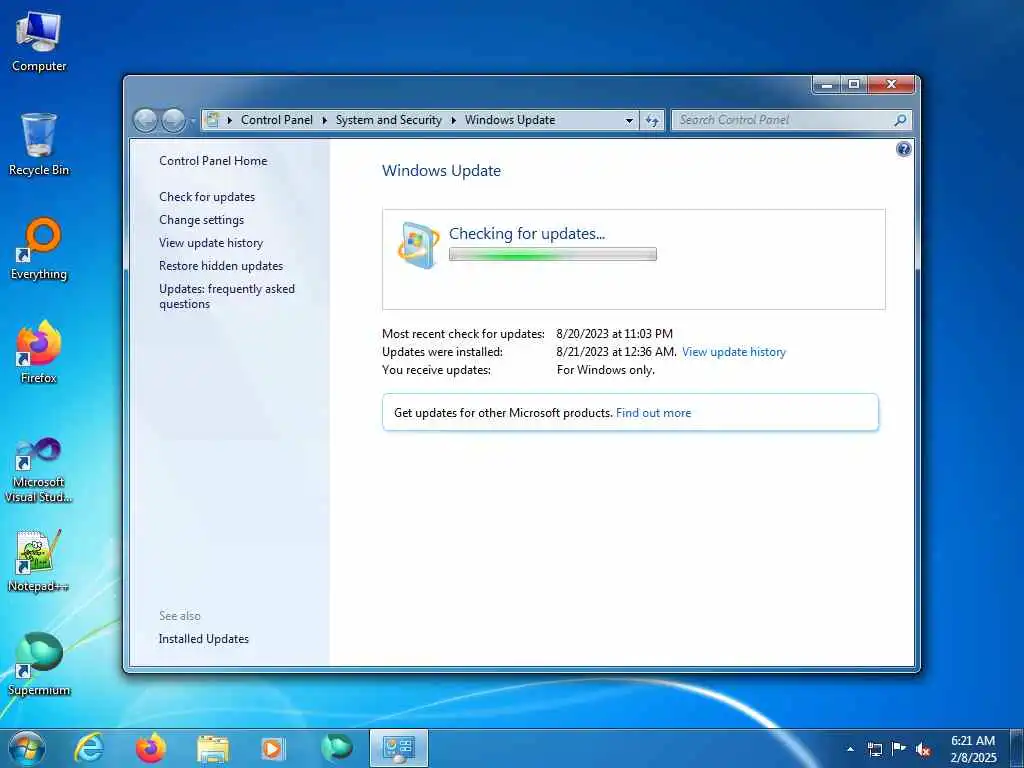Minimize the Windows Update window

pos(827,84)
